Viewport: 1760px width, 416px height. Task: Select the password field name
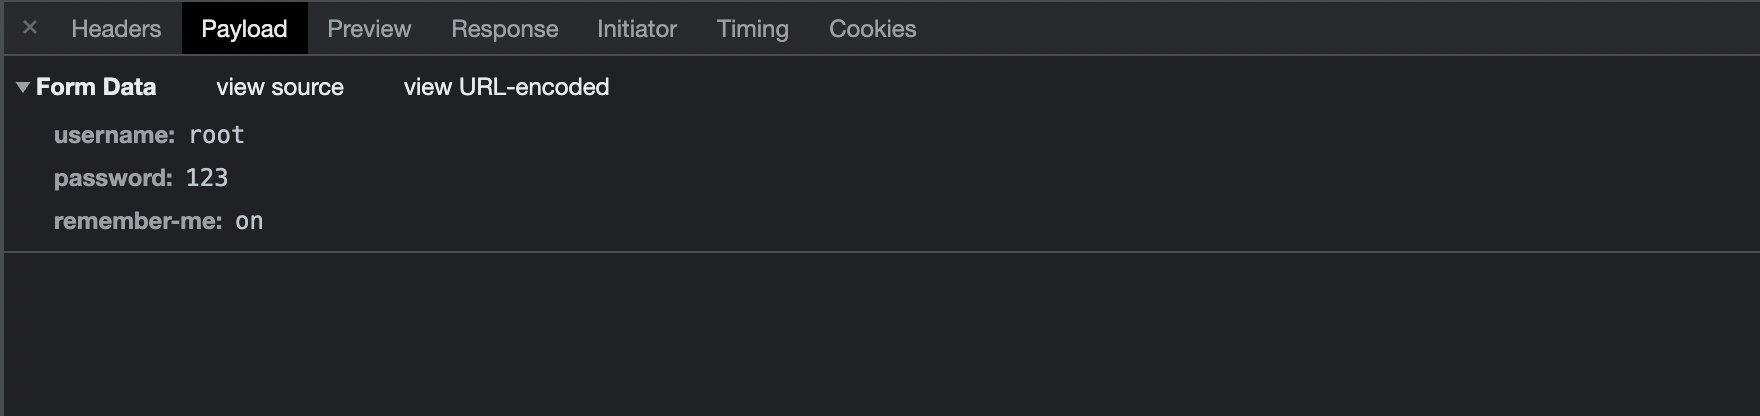113,178
